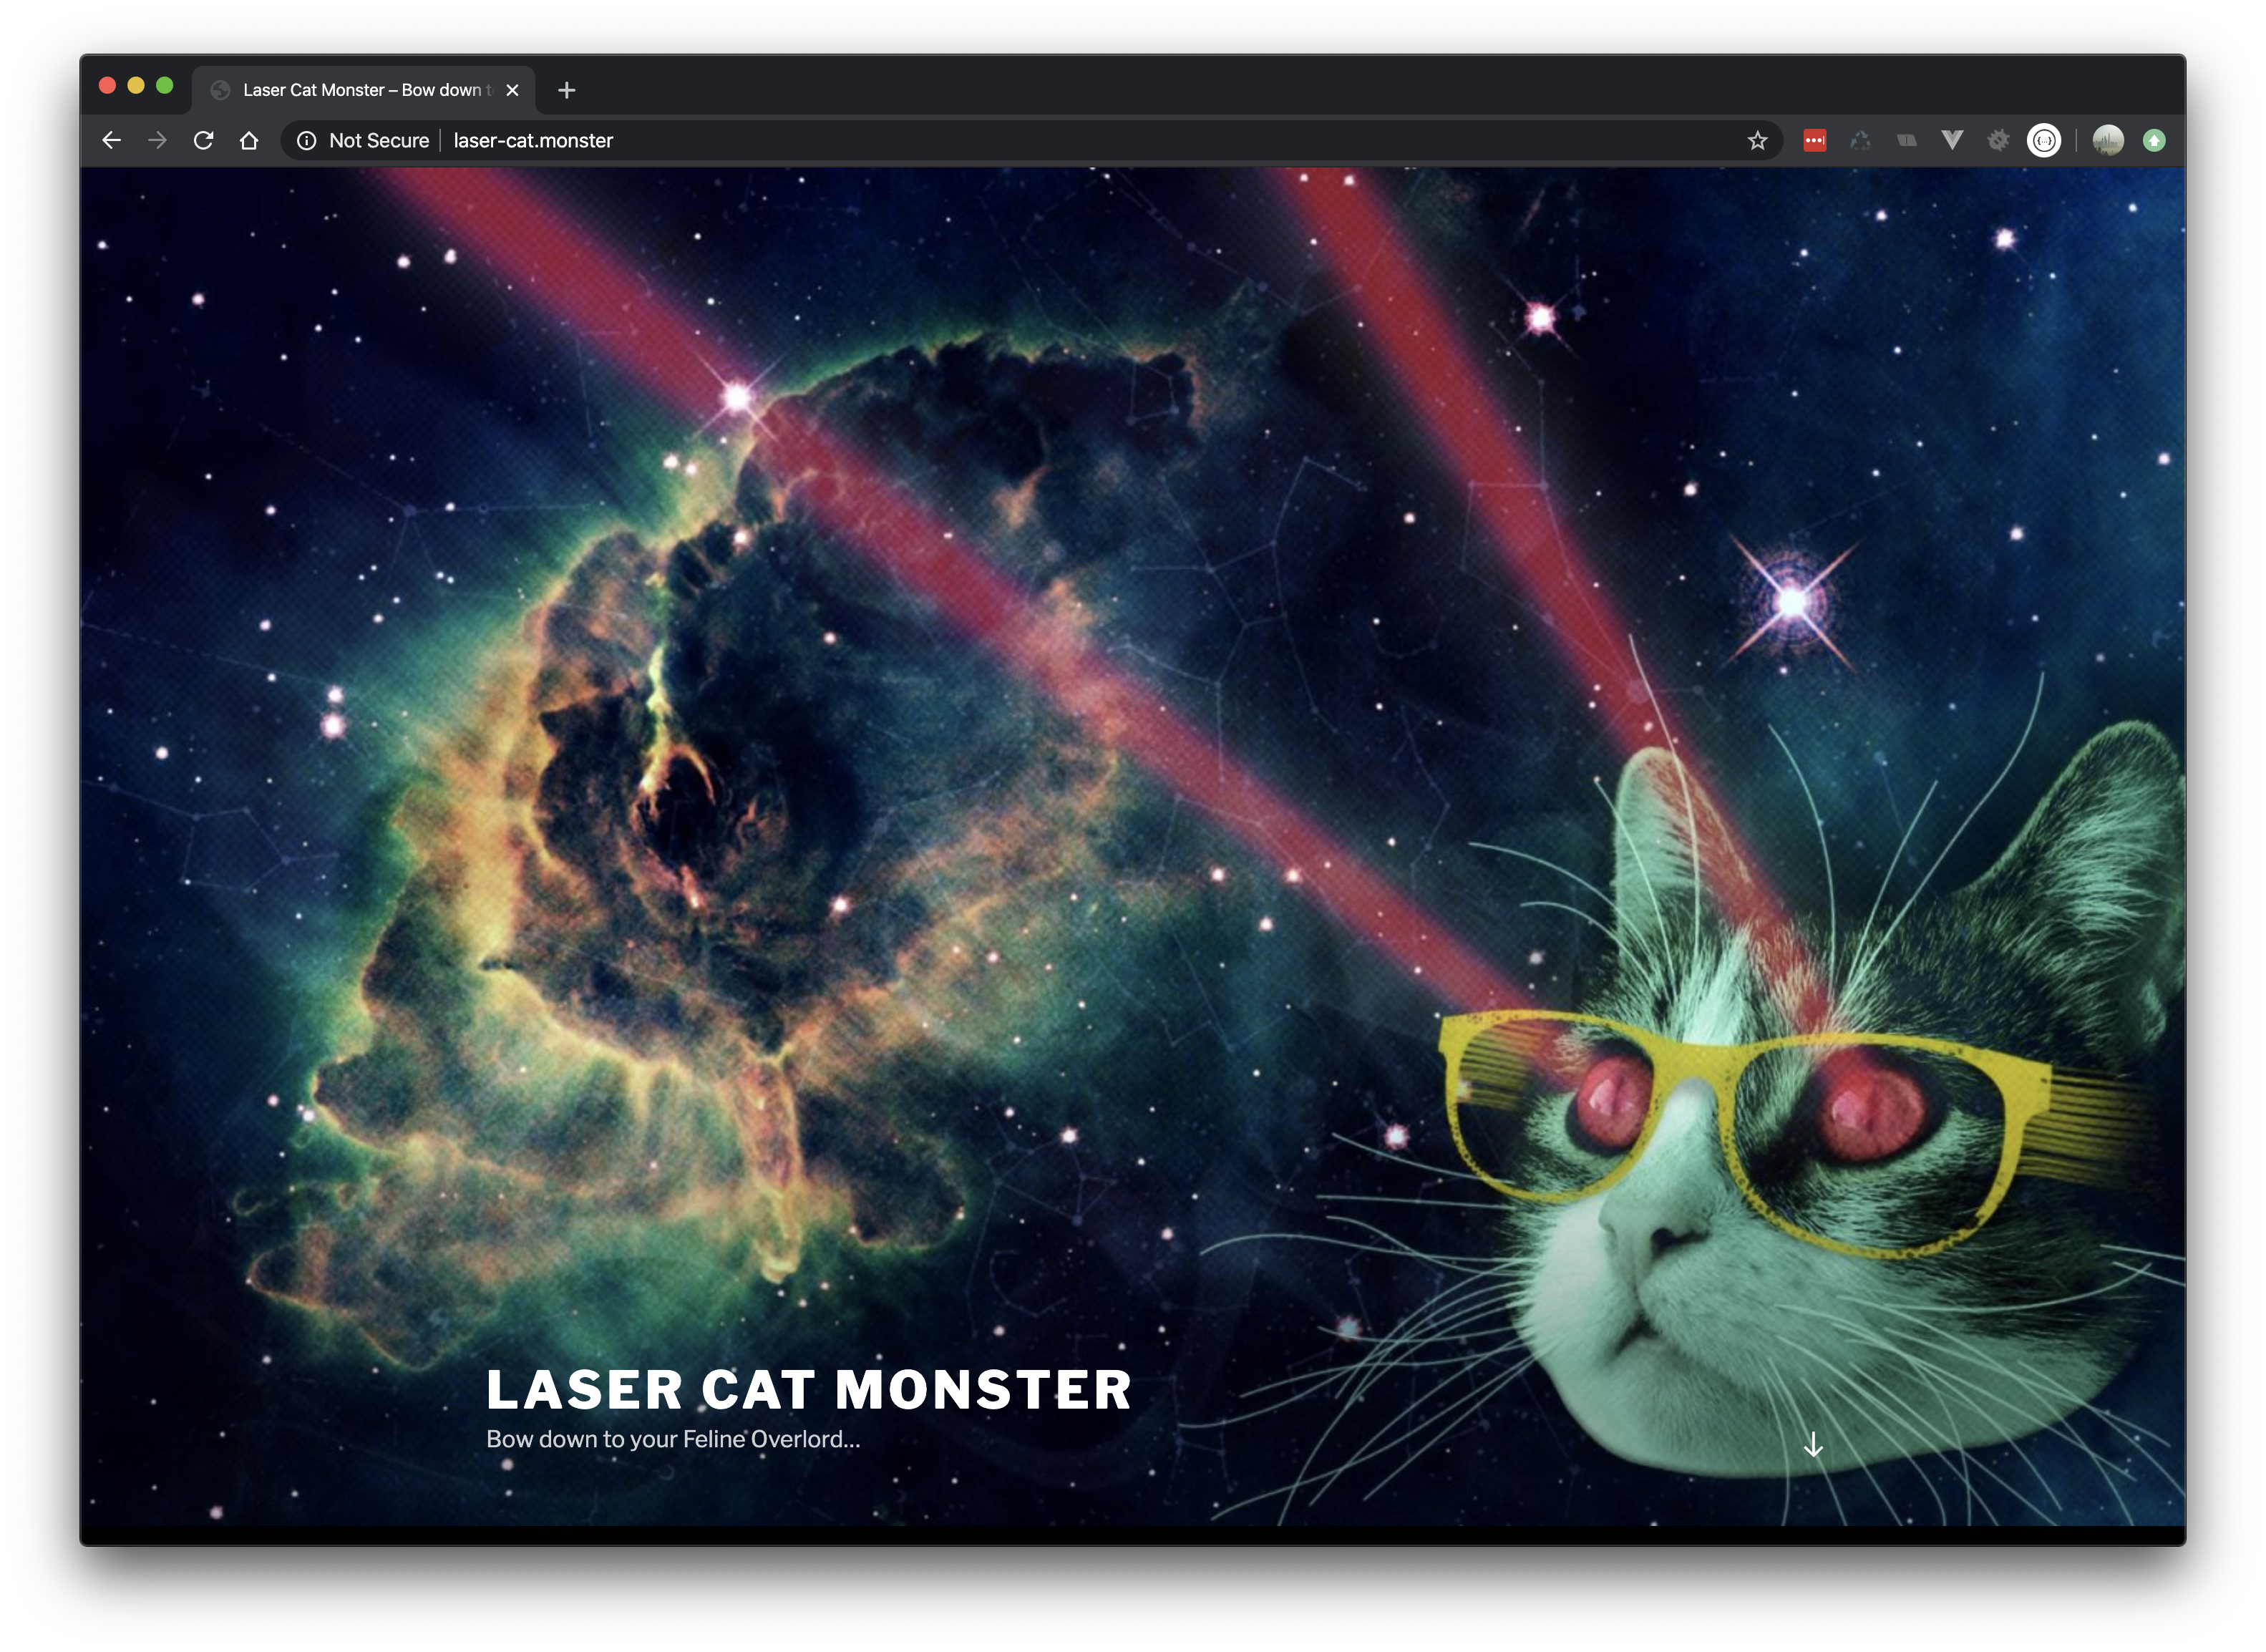Open the Vue devtools extension
This screenshot has height=1652, width=2266.
click(1952, 141)
